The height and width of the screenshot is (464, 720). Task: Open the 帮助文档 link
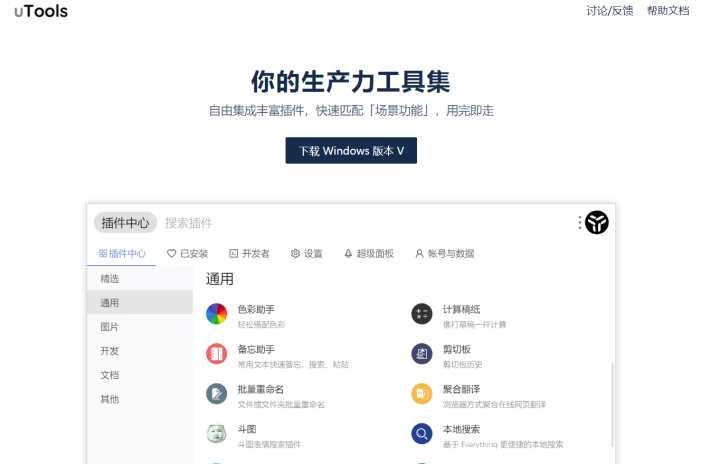pyautogui.click(x=668, y=11)
